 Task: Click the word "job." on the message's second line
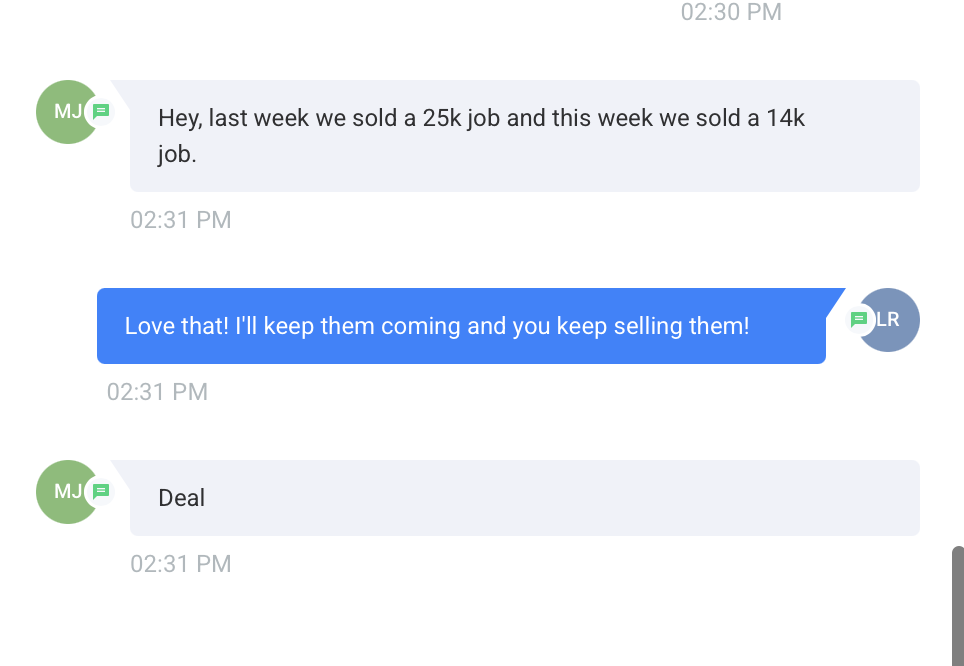click(x=177, y=155)
